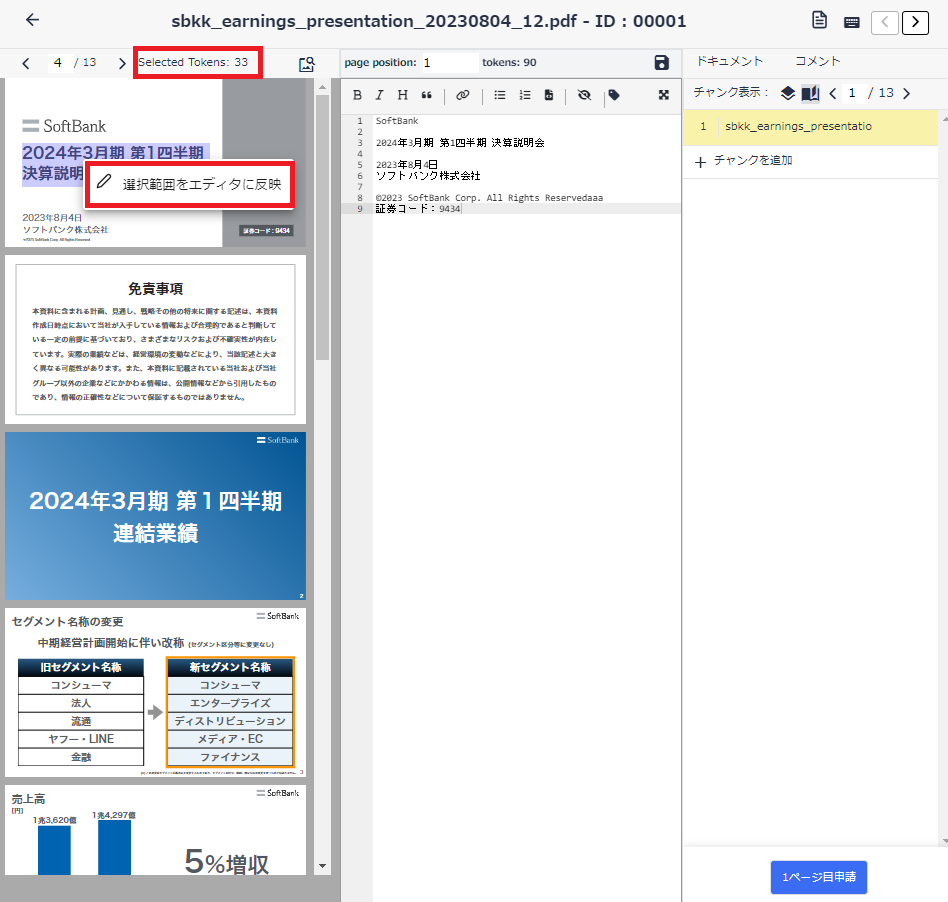The image size is (948, 902).
Task: Go to next PDF page
Action: coord(122,63)
